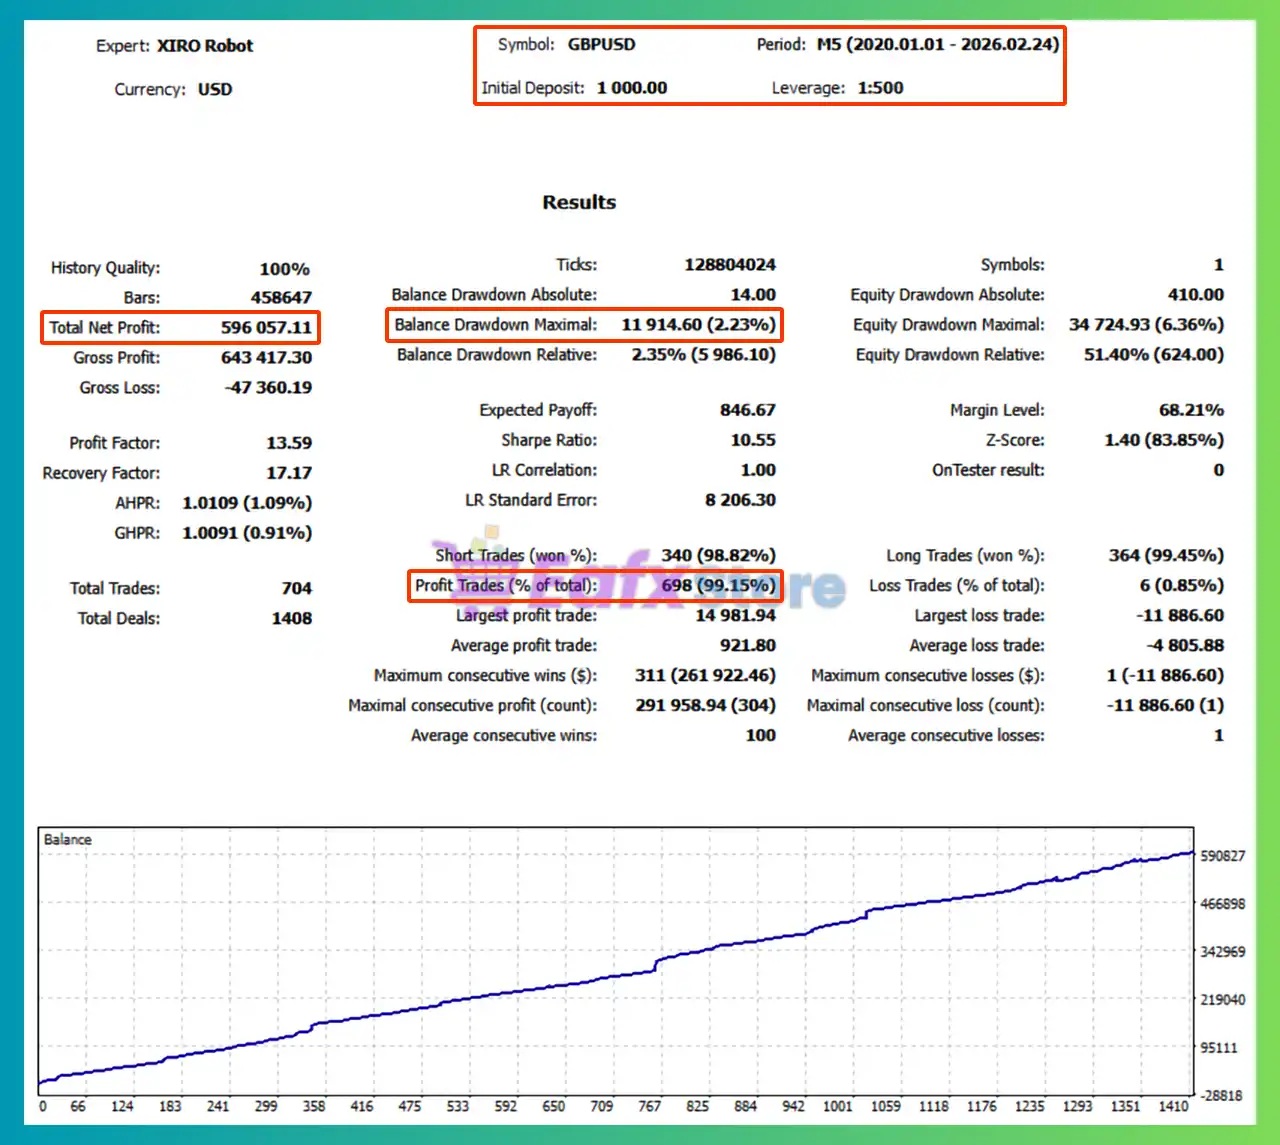The height and width of the screenshot is (1145, 1280).
Task: Click Profit Trades value 698 (99.15%)
Action: (718, 586)
